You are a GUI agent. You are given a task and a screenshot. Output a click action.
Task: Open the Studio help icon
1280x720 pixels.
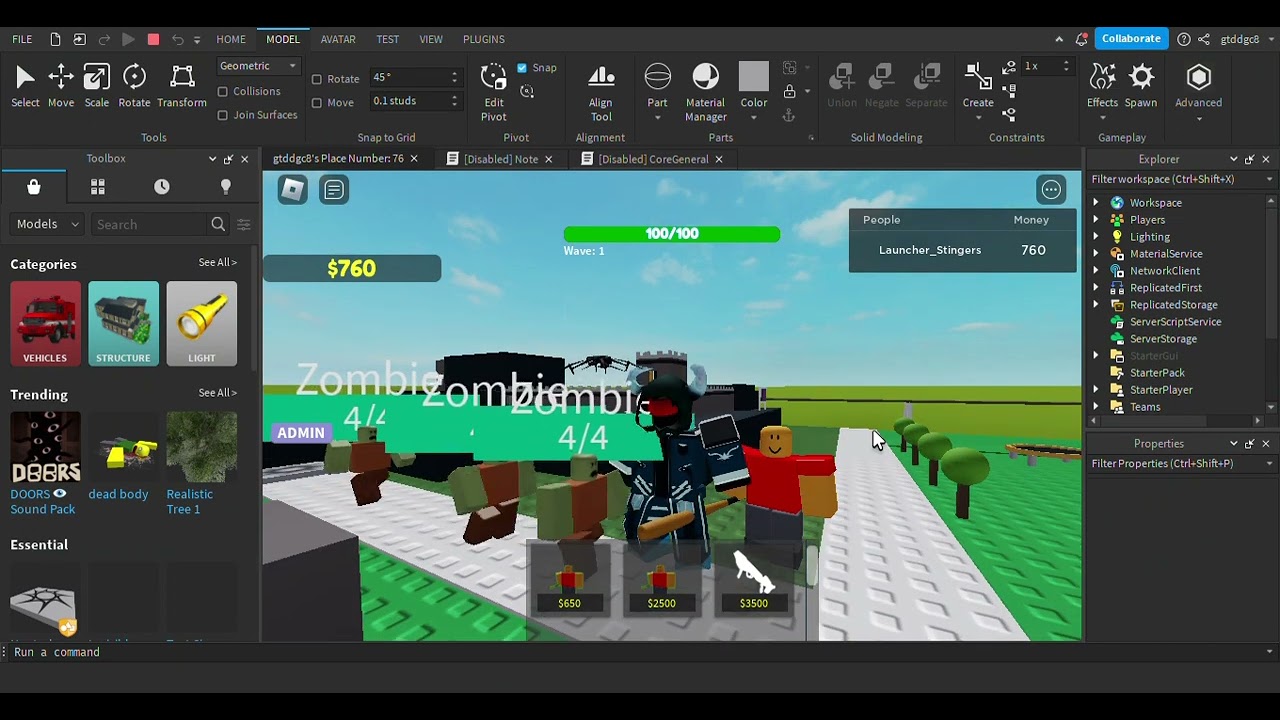(1184, 39)
